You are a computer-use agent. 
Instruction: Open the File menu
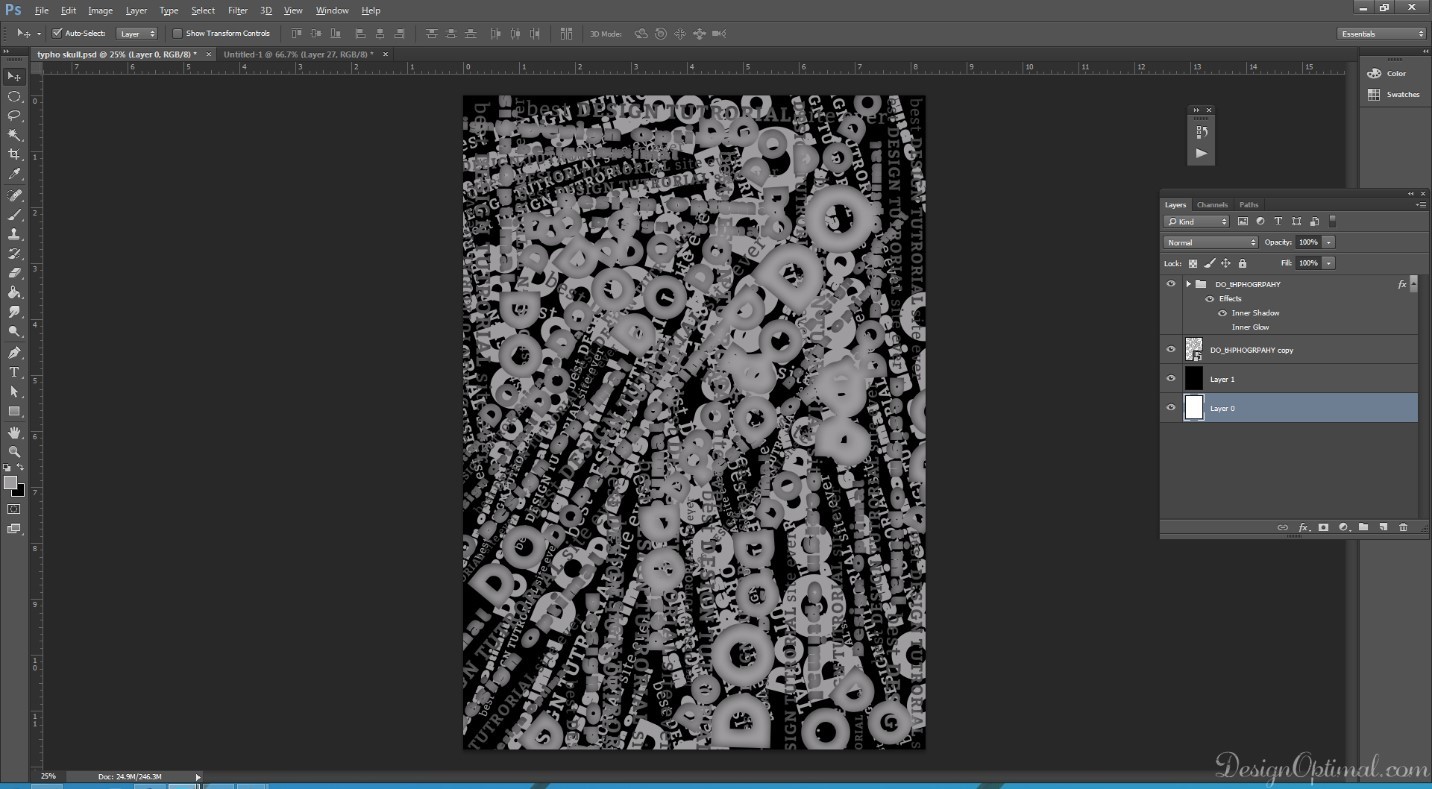tap(42, 10)
